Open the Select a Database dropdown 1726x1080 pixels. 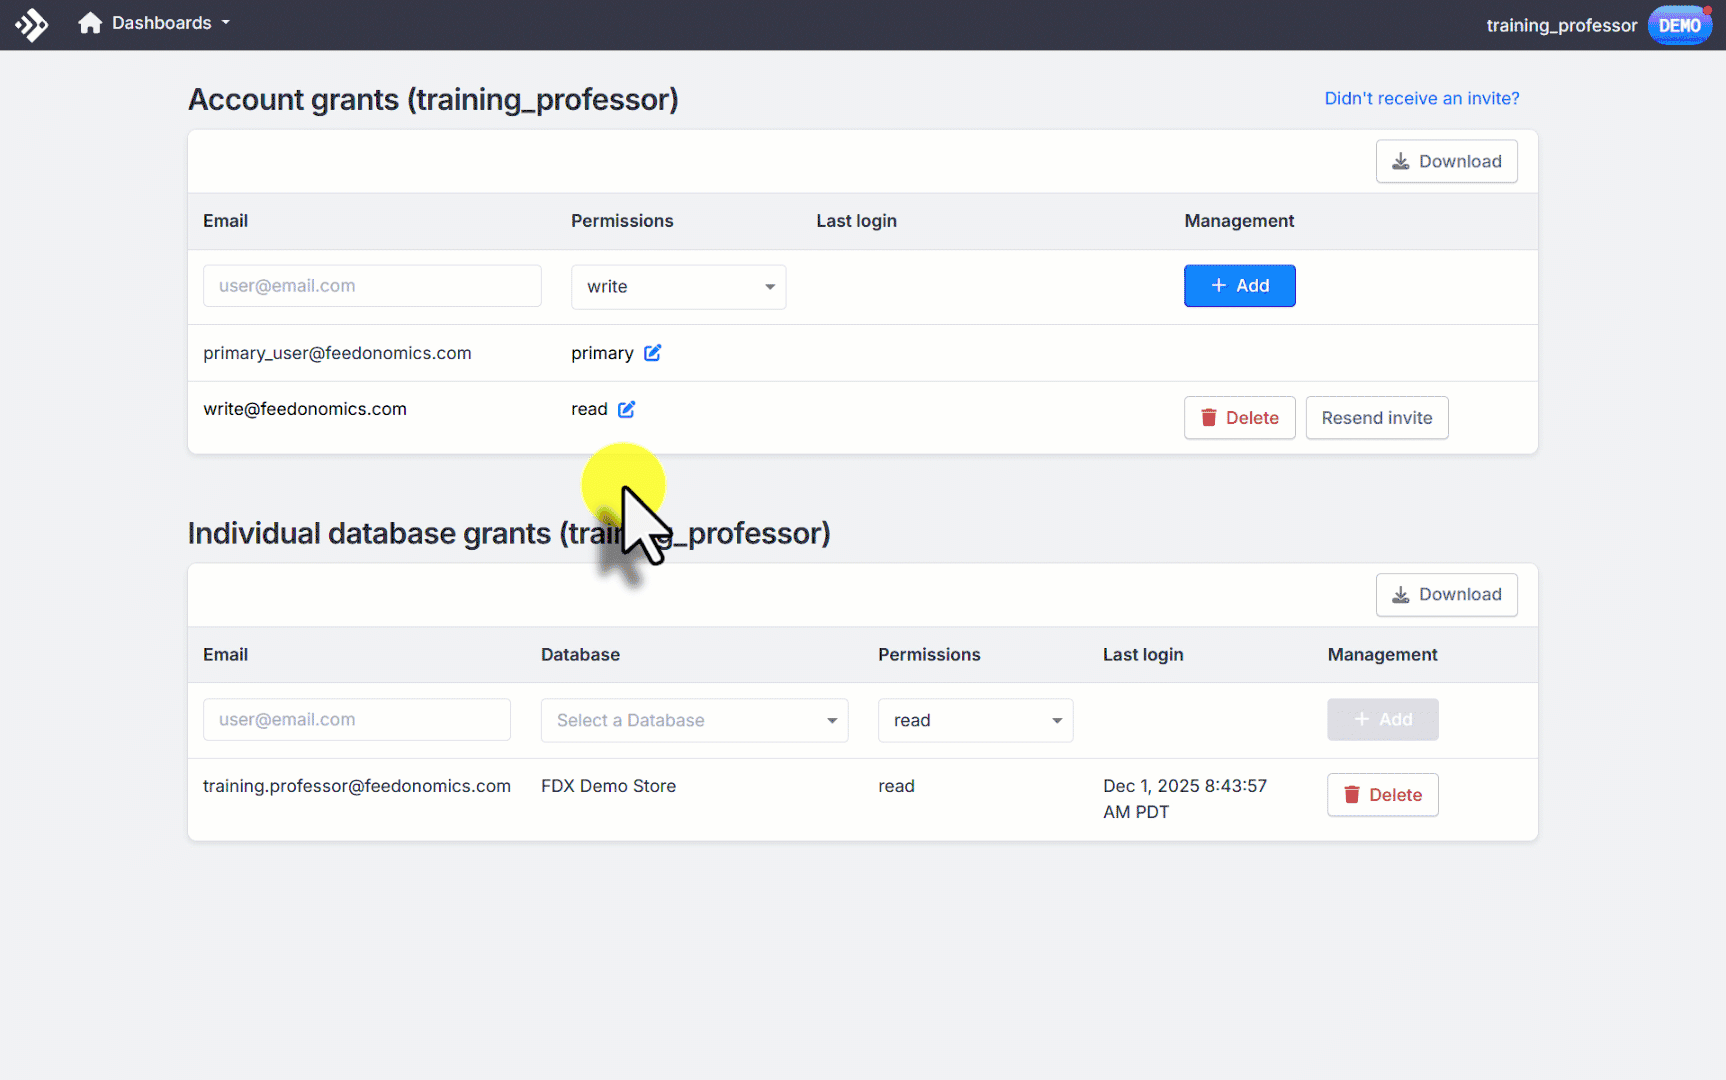(694, 721)
